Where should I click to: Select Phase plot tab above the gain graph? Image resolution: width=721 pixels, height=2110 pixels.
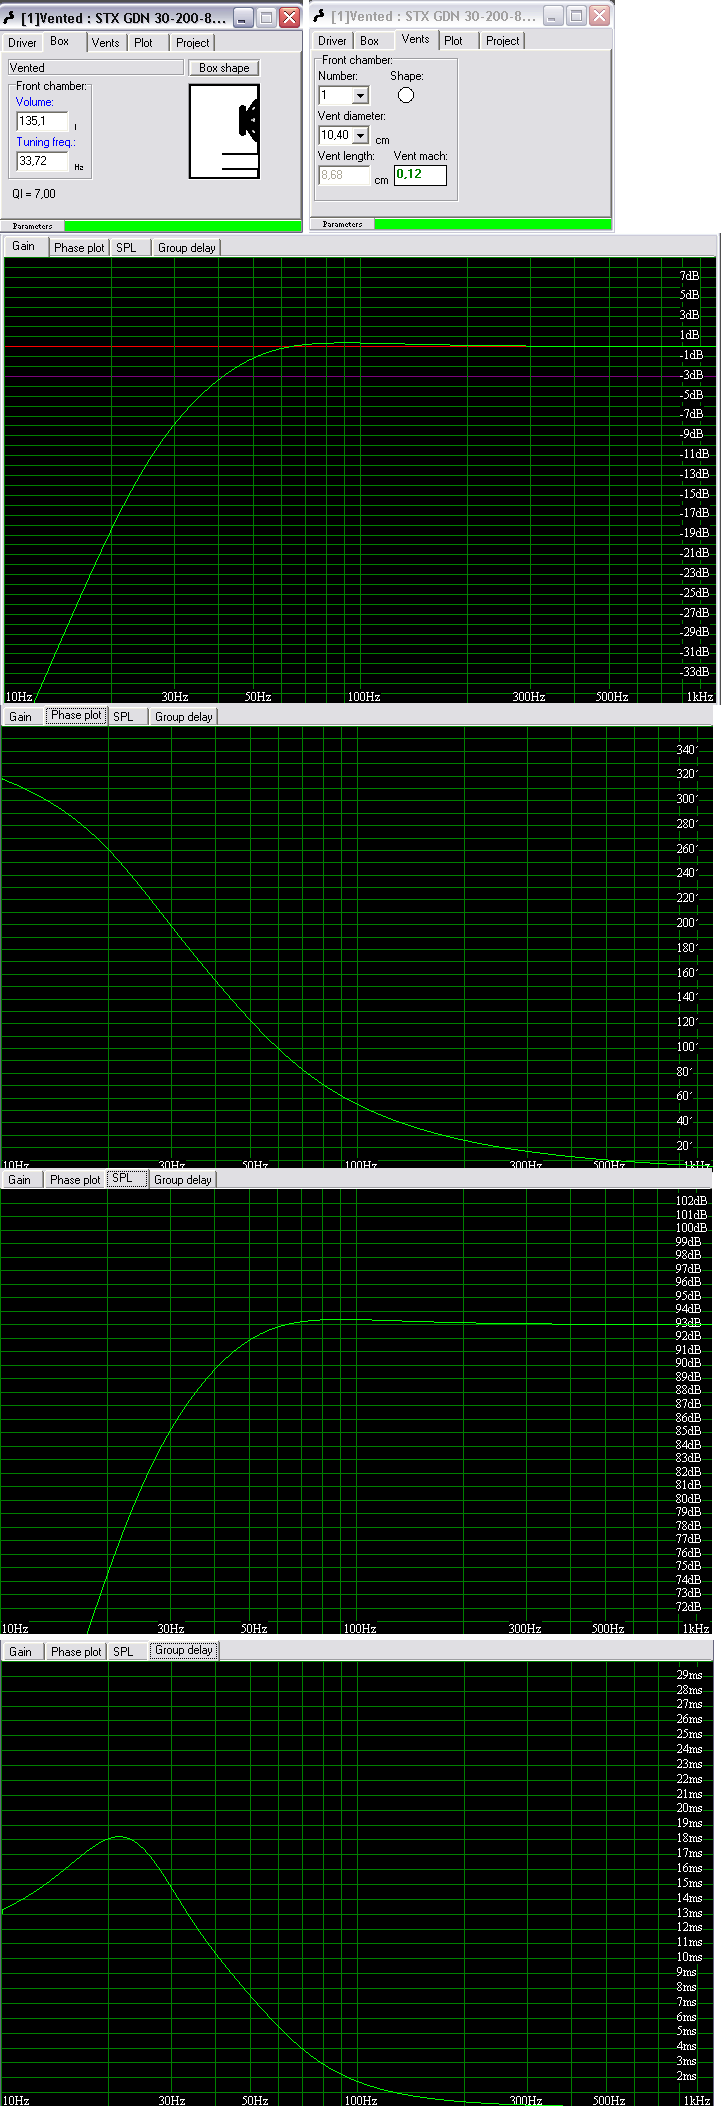79,248
